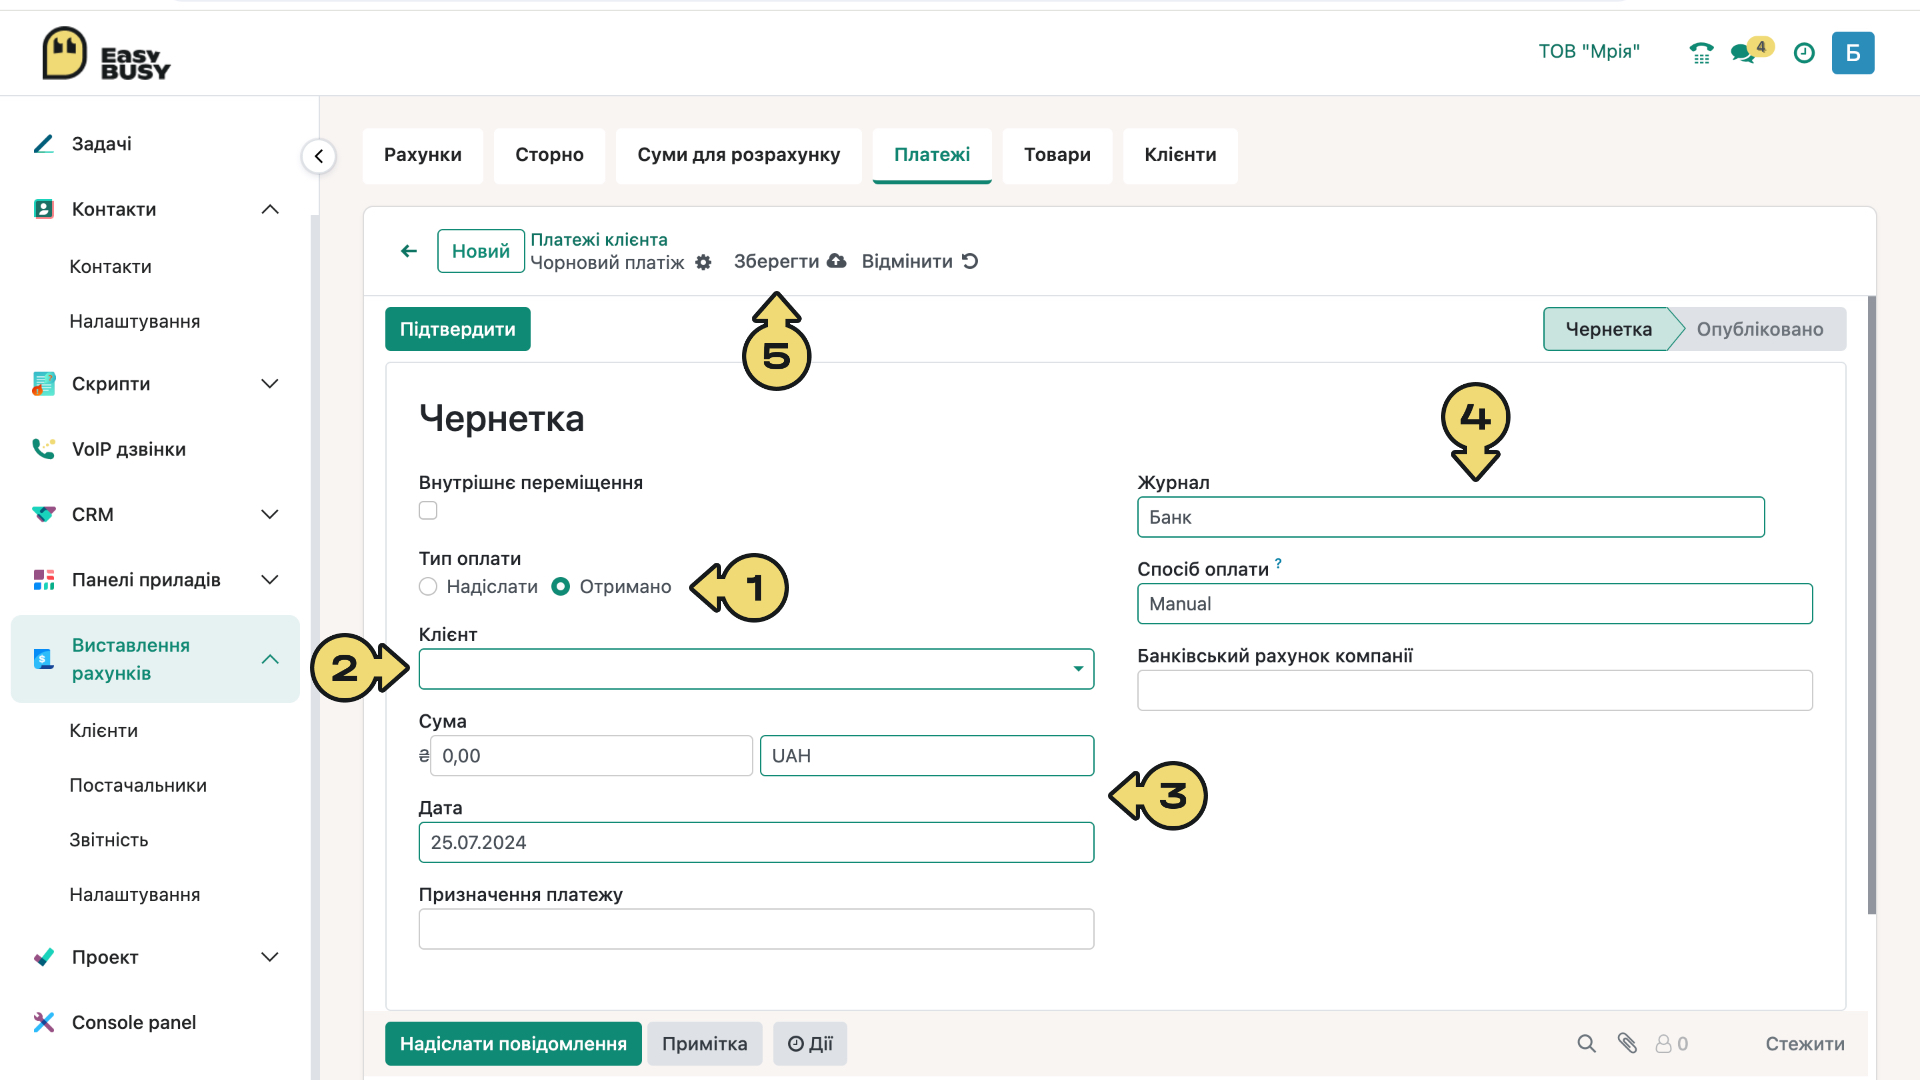Open the Спосіб оплати field showing Manual
The image size is (1920, 1080).
pyautogui.click(x=1475, y=604)
